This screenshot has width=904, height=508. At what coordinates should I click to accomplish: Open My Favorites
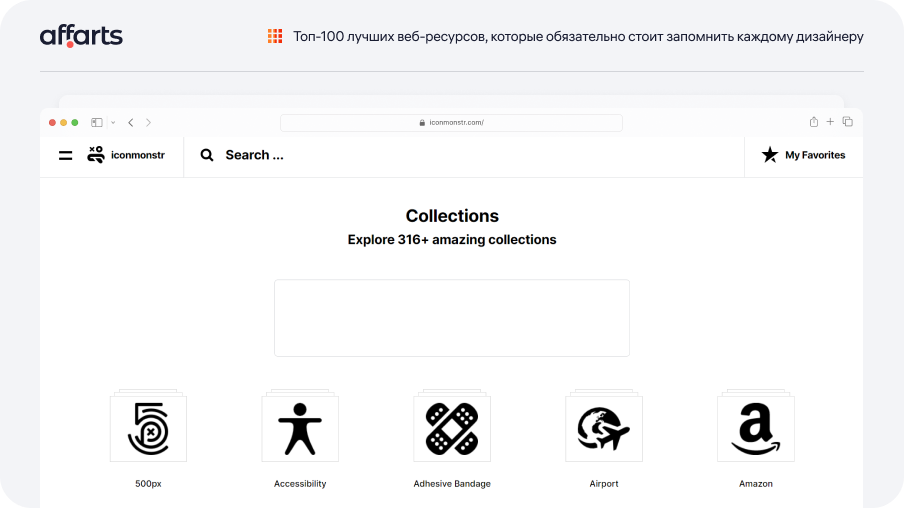[x=803, y=155]
